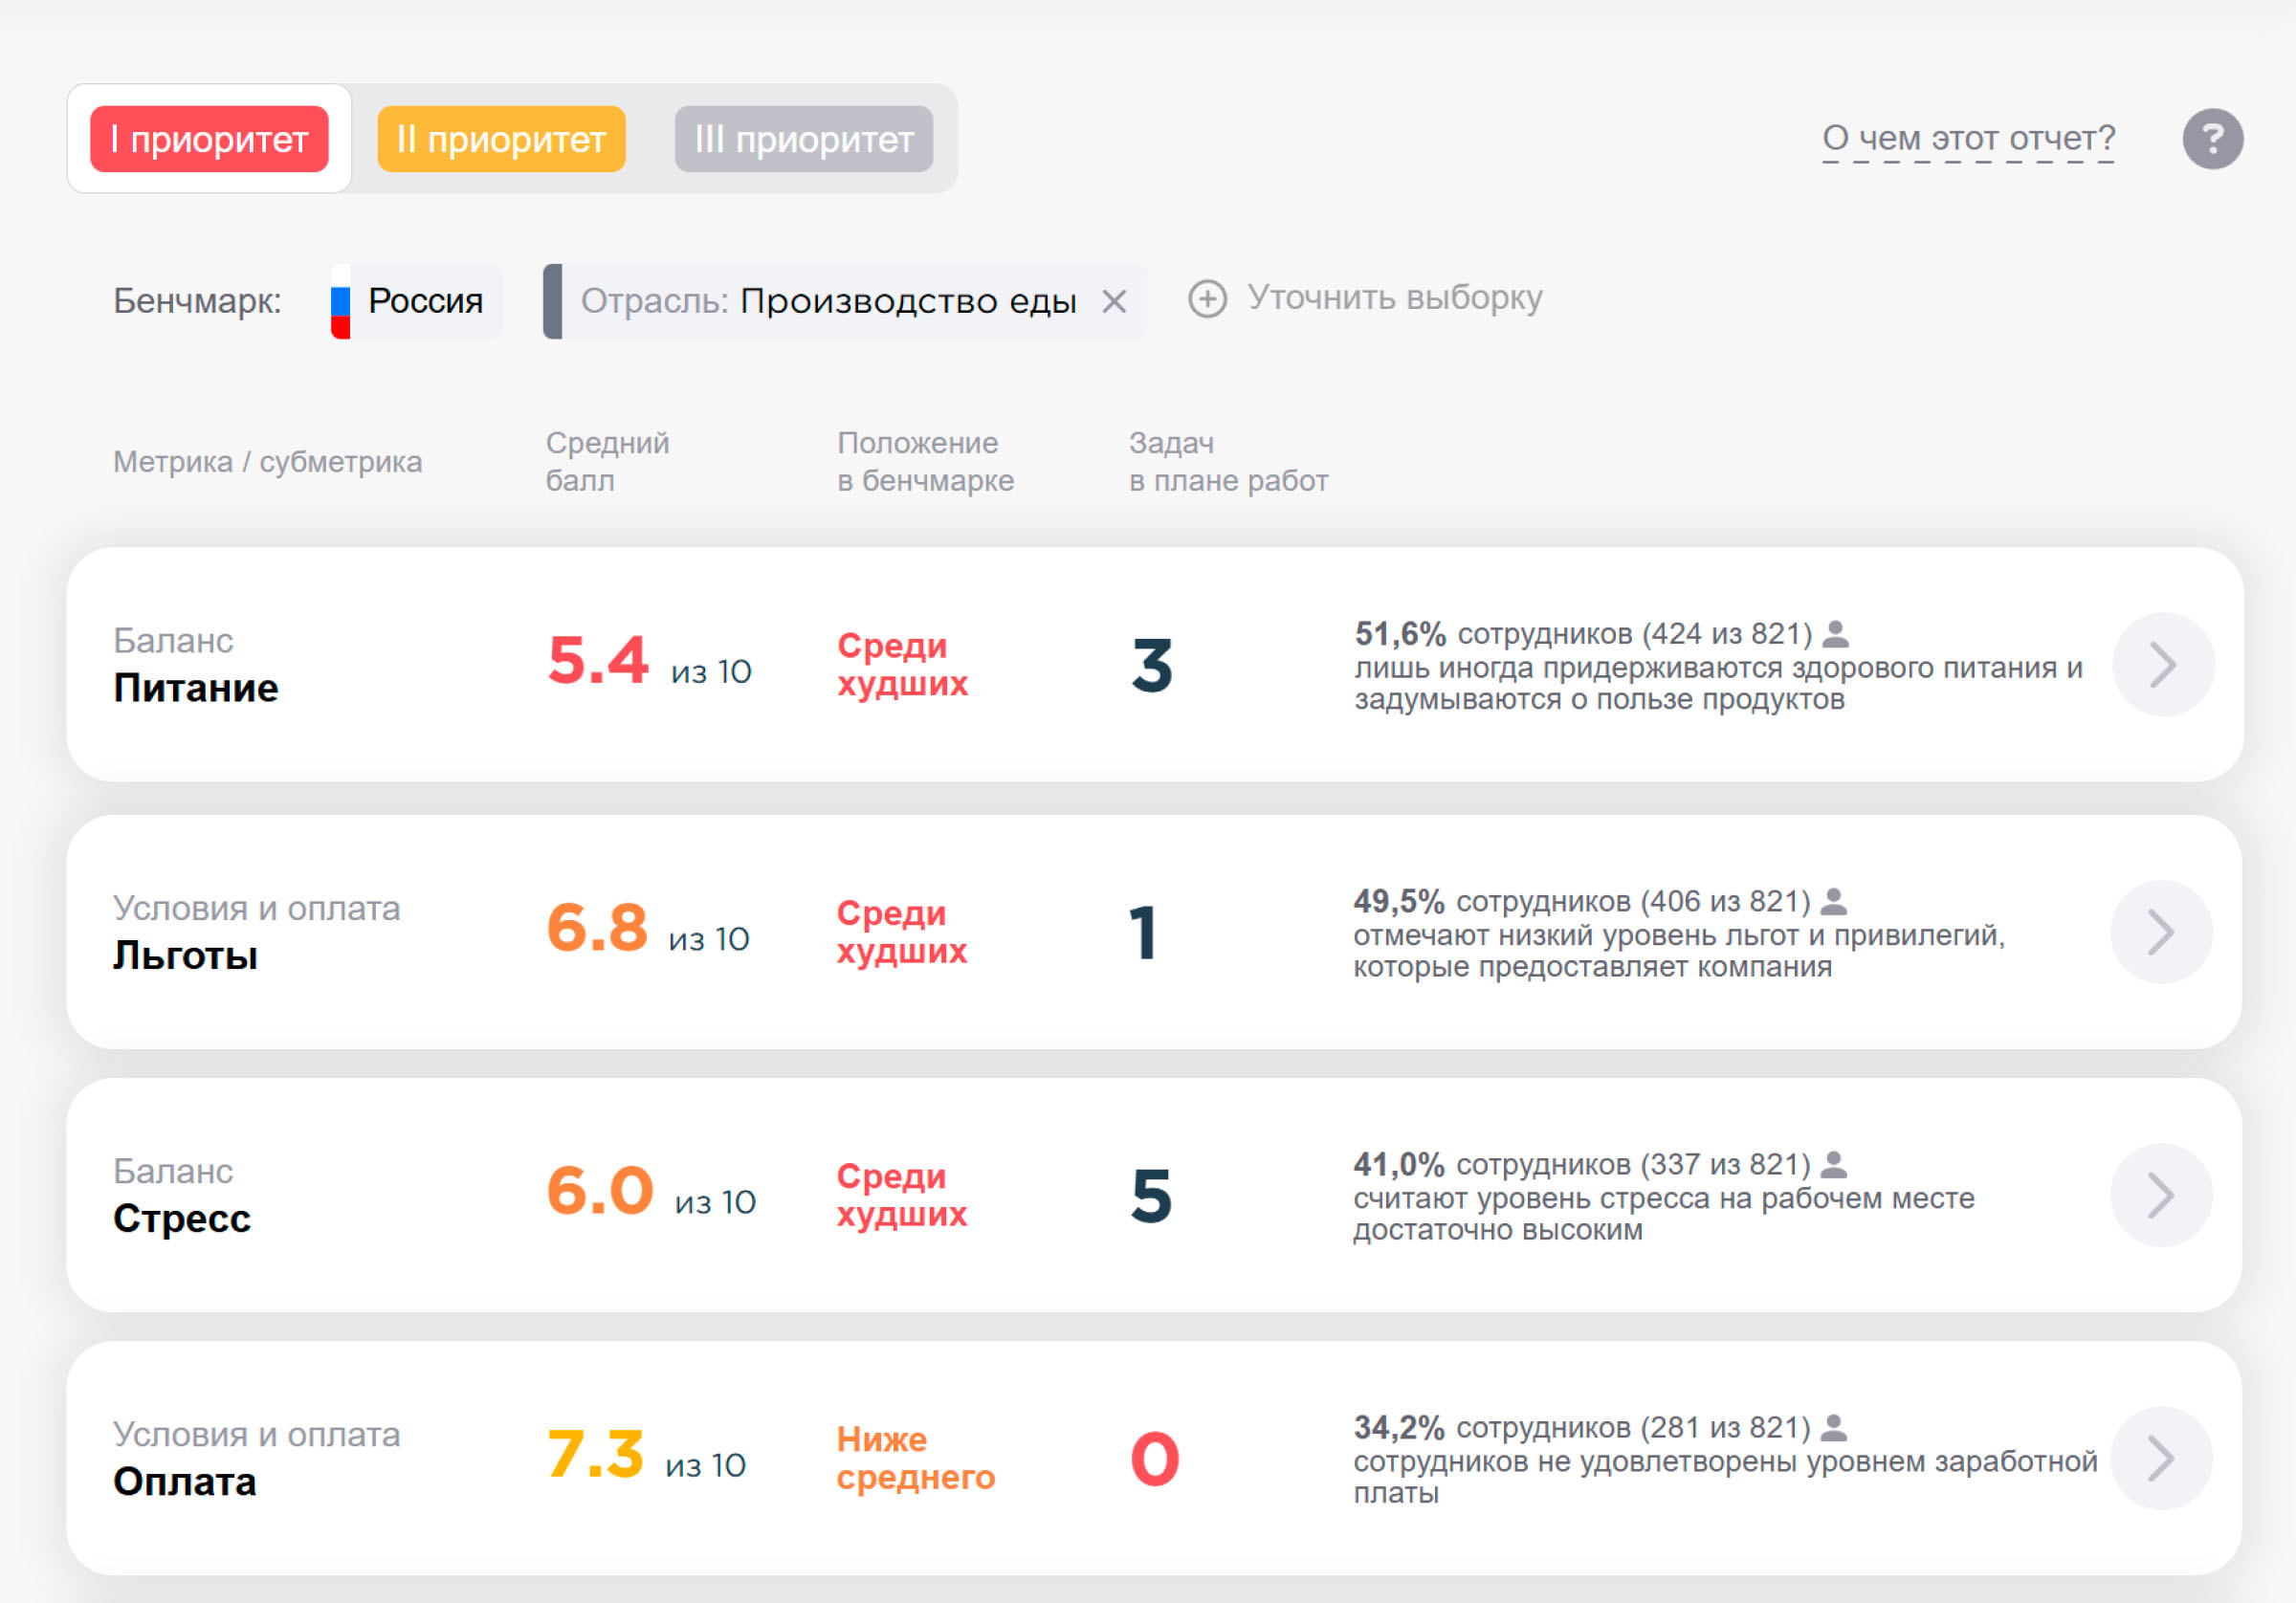Open the 'О чем этот отчет?' link
This screenshot has width=2296, height=1603.
pos(1968,138)
